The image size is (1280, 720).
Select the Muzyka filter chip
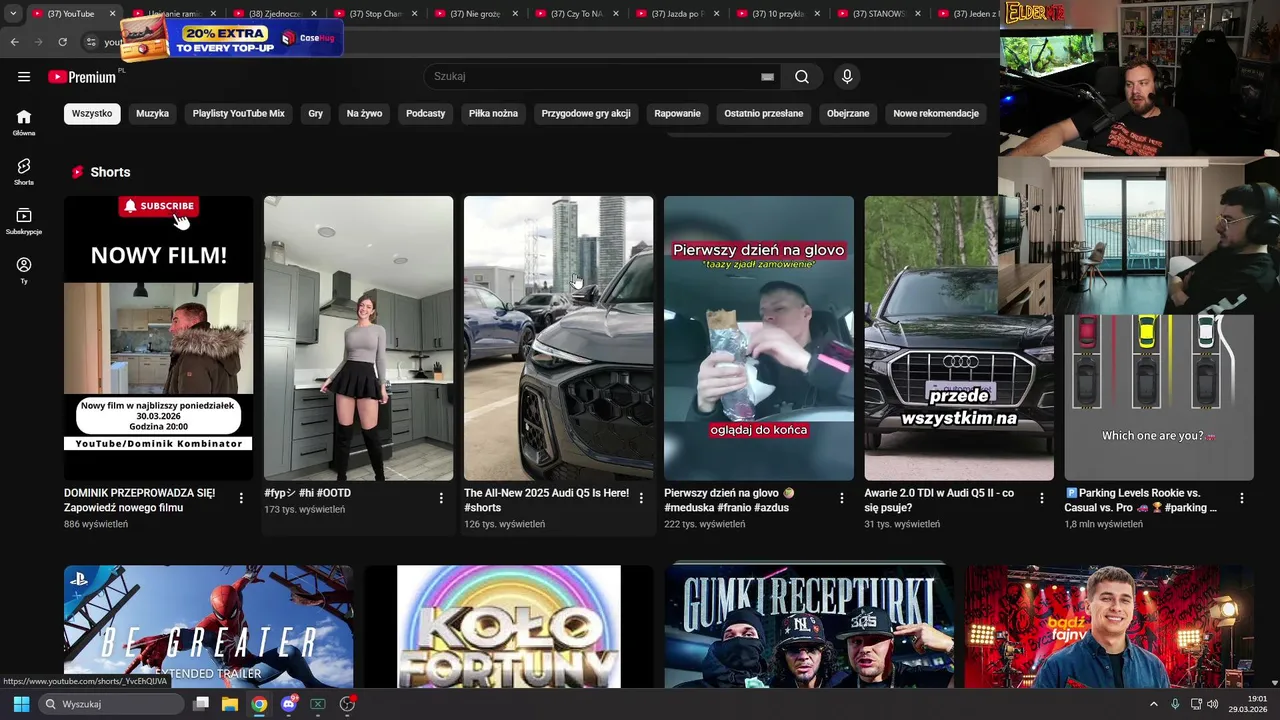tap(152, 114)
